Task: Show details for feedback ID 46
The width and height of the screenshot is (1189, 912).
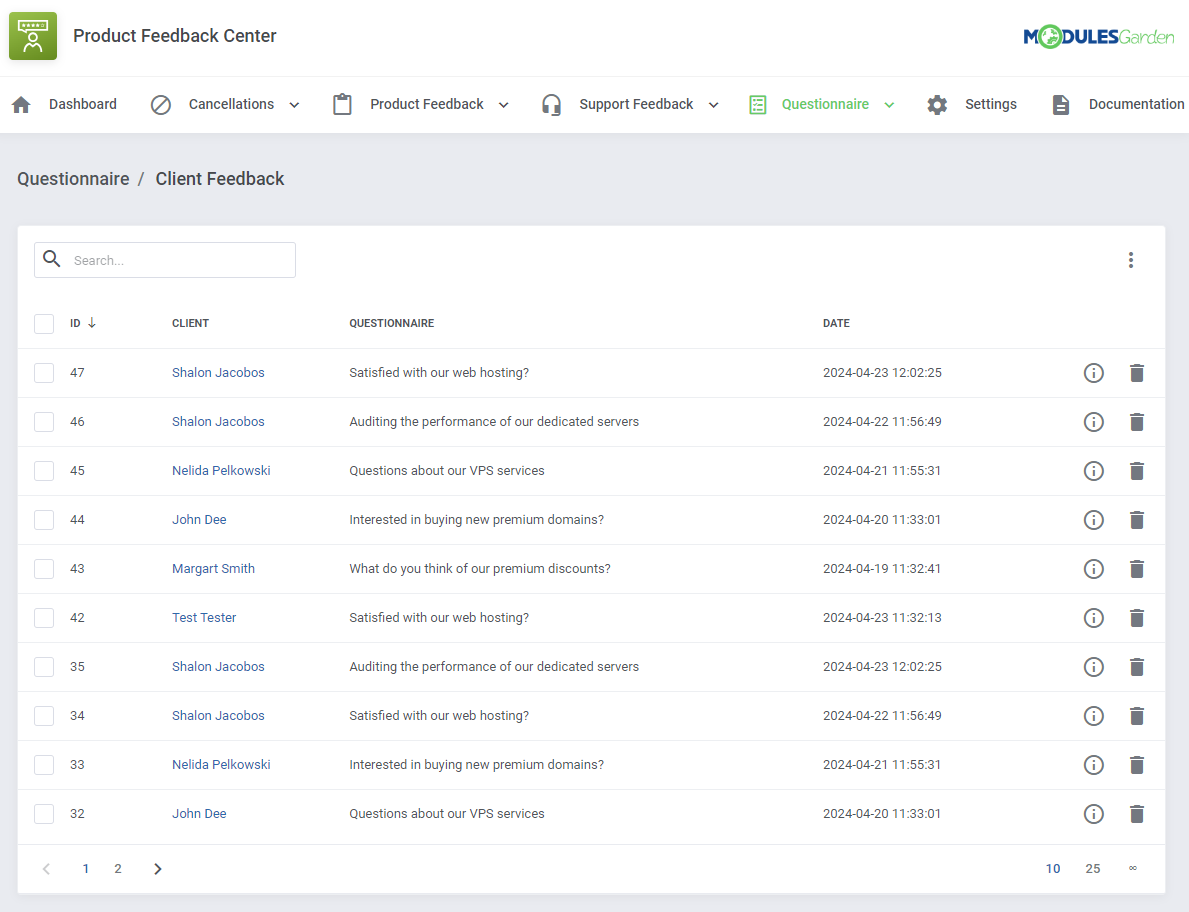Action: [x=1093, y=422]
